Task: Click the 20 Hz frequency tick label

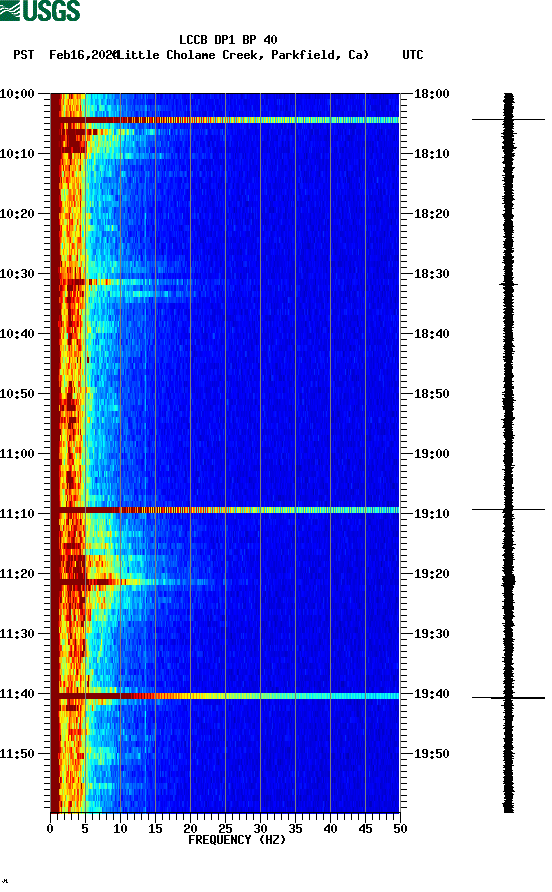Action: point(190,829)
